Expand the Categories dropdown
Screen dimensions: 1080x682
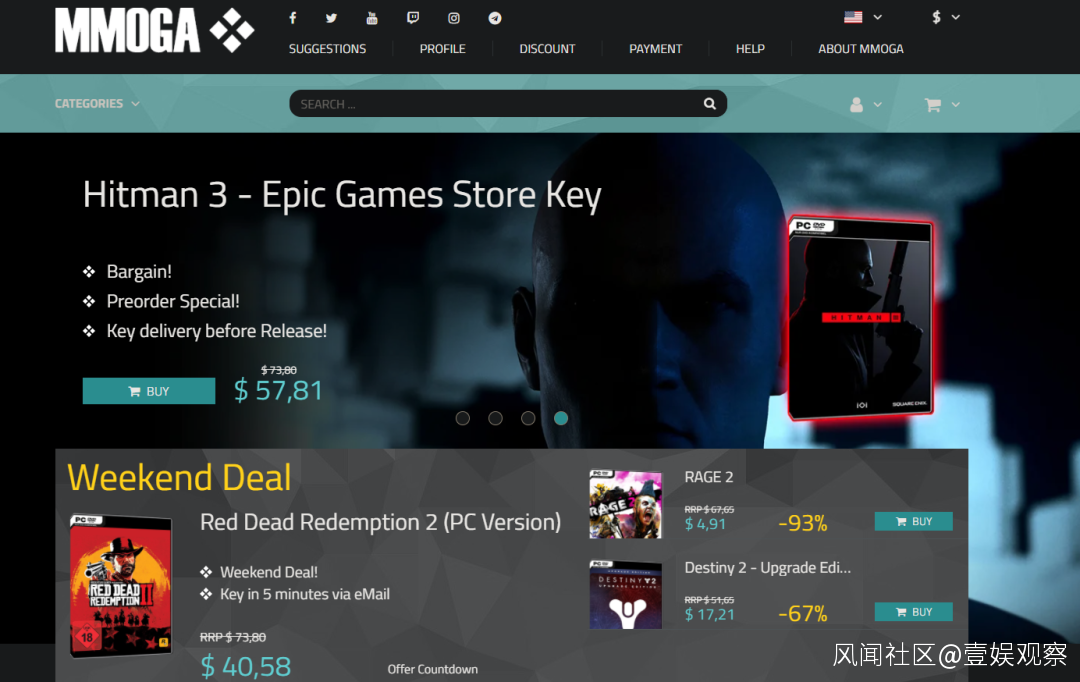[x=97, y=103]
